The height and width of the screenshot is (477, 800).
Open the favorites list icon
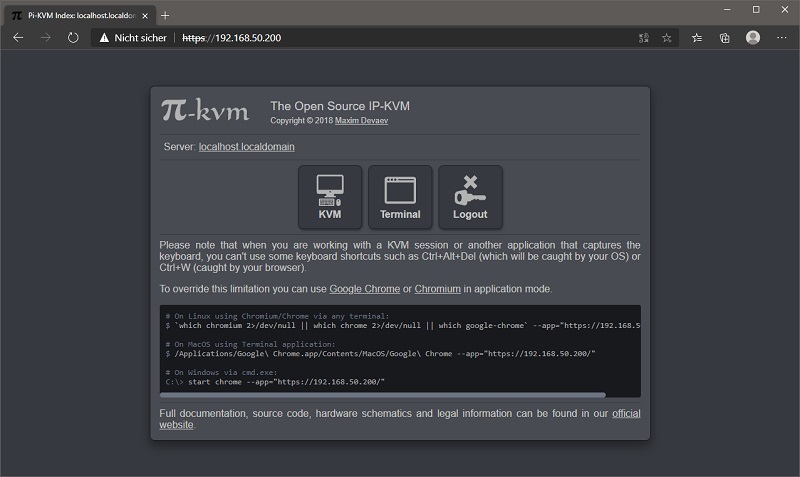point(697,38)
